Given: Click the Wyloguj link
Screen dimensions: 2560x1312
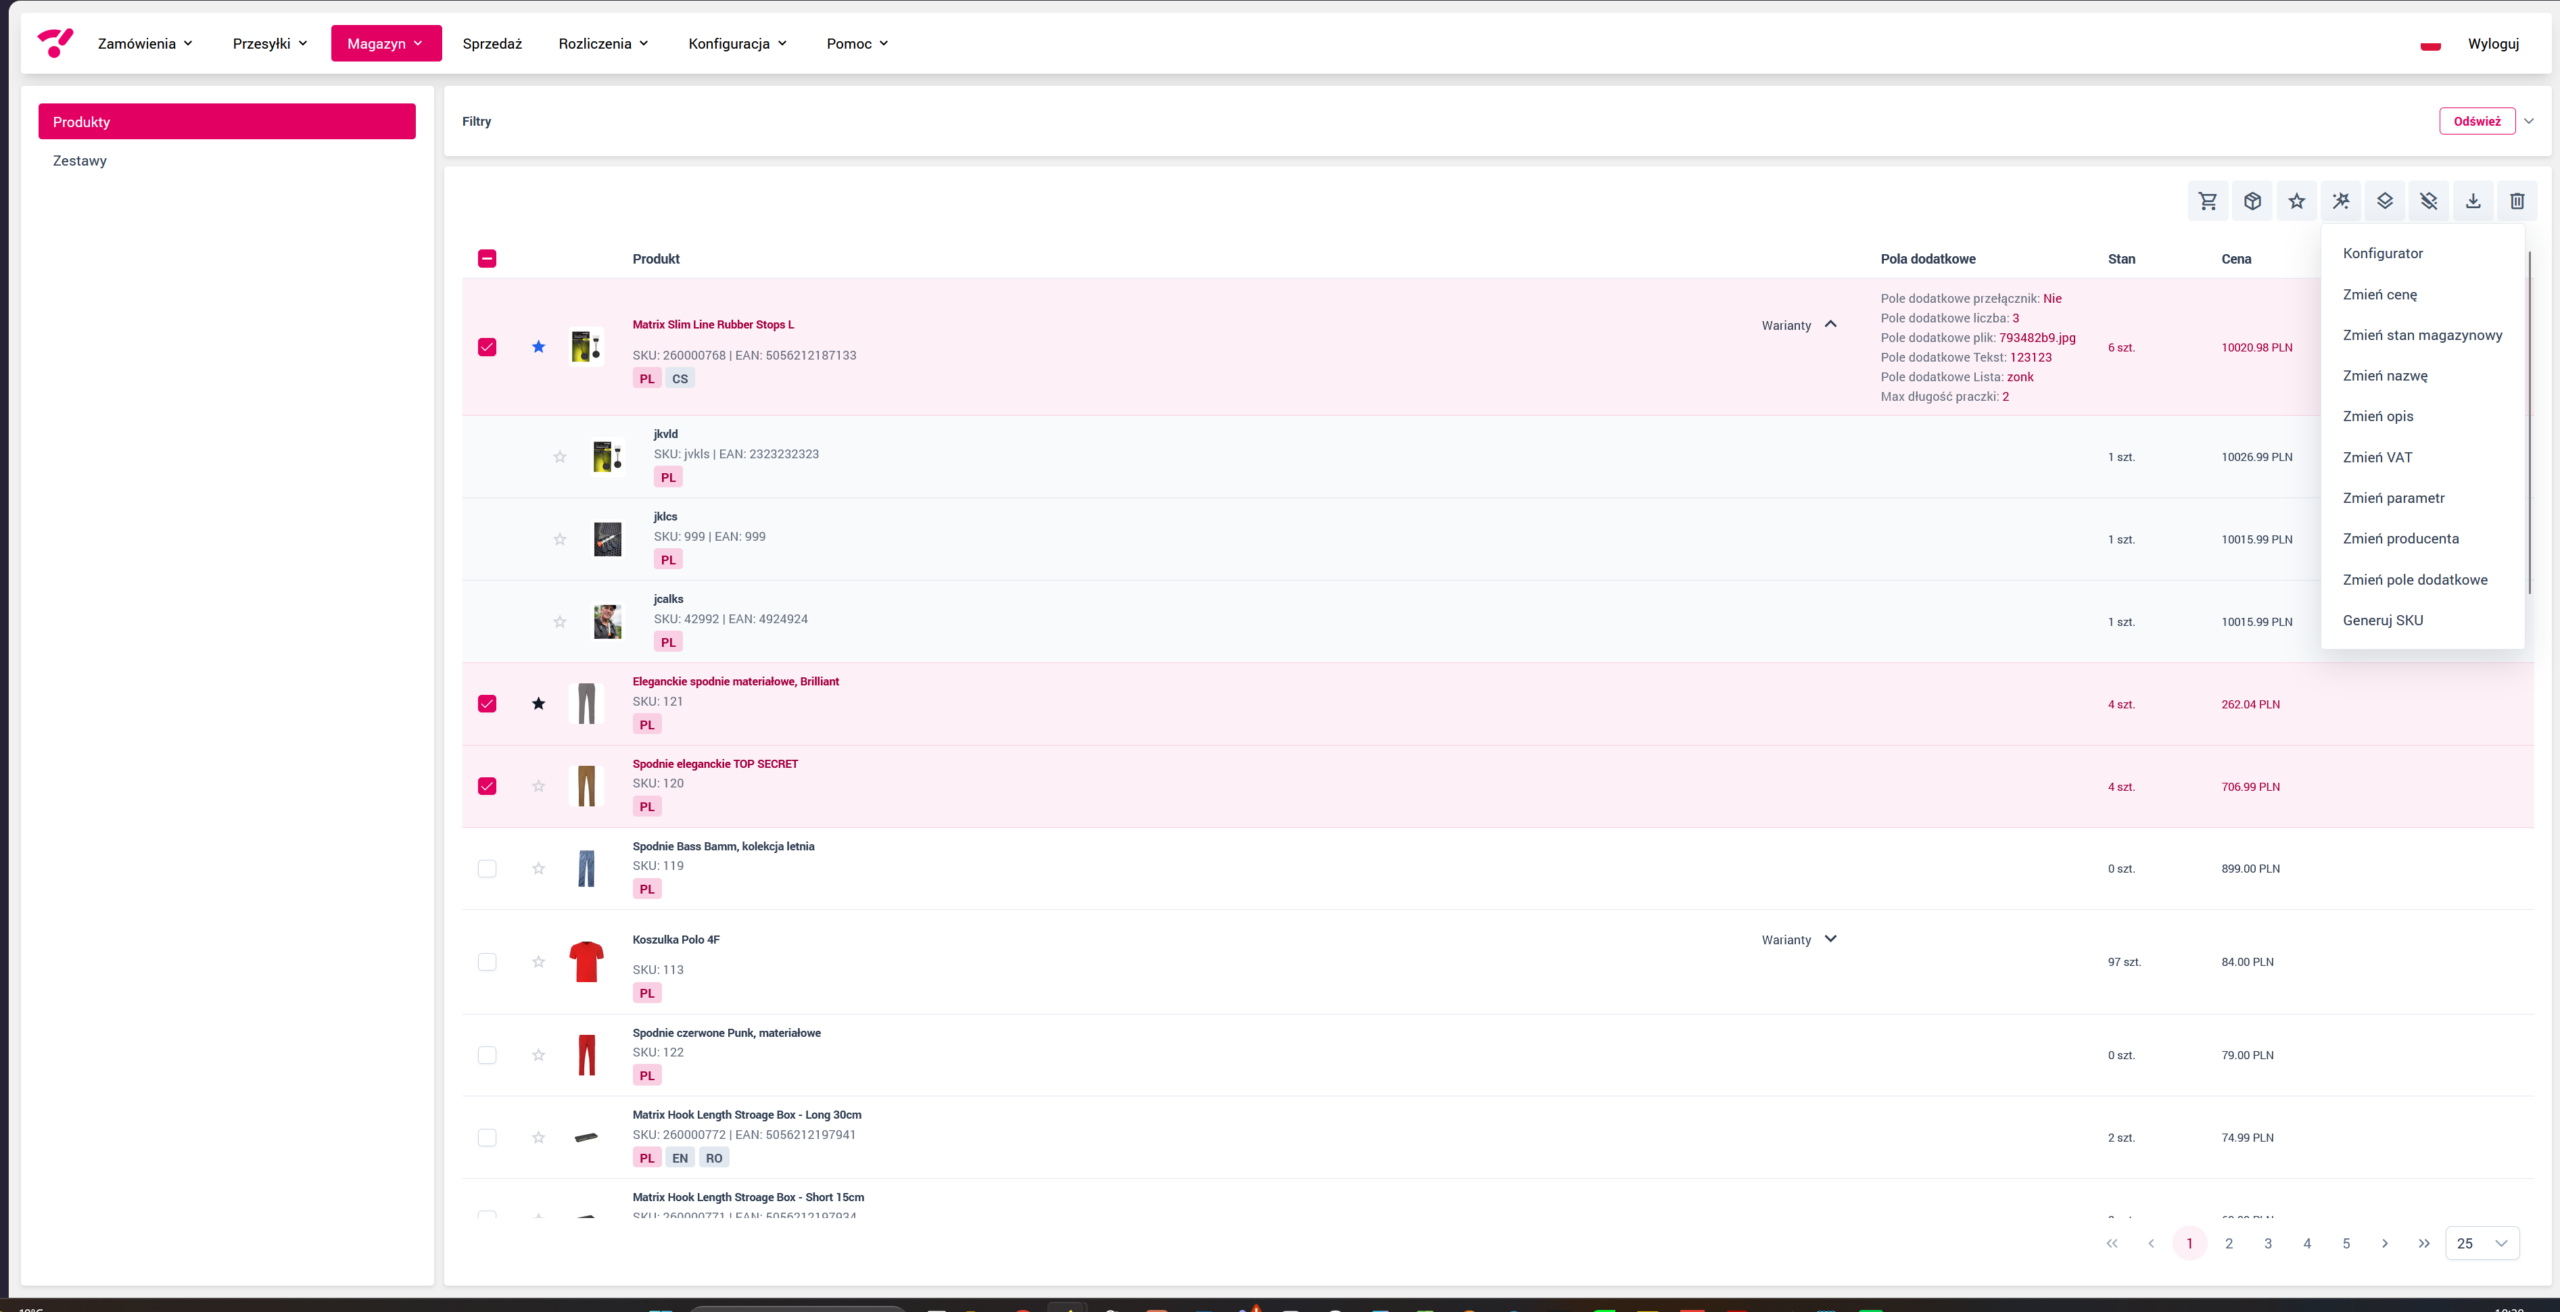Looking at the screenshot, I should [2493, 44].
